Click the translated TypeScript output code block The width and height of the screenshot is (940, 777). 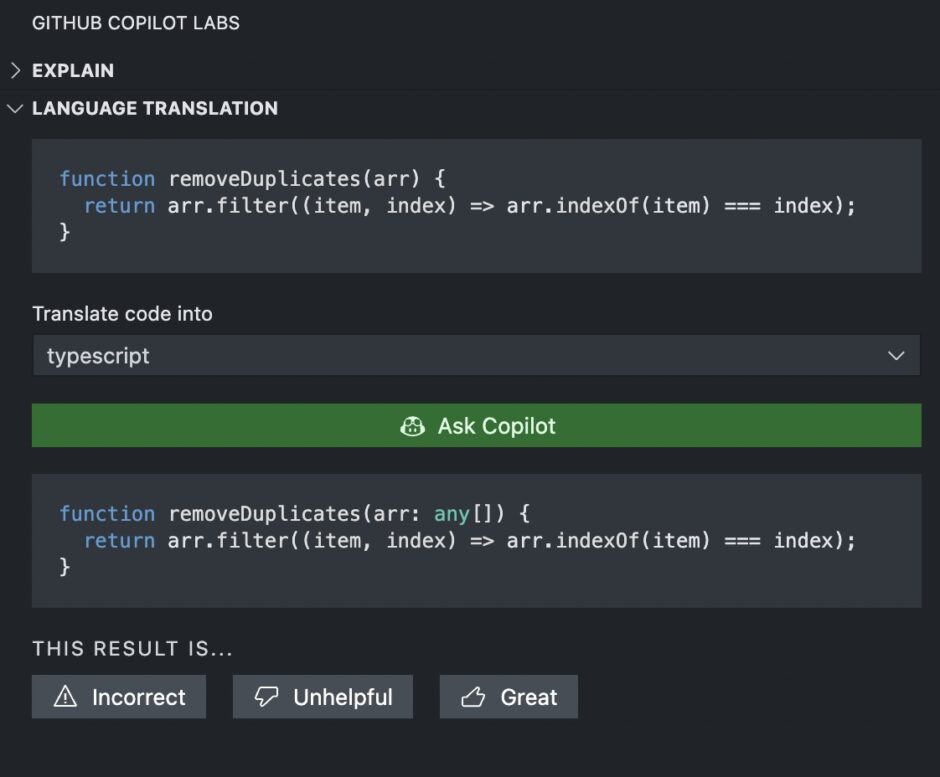click(477, 540)
